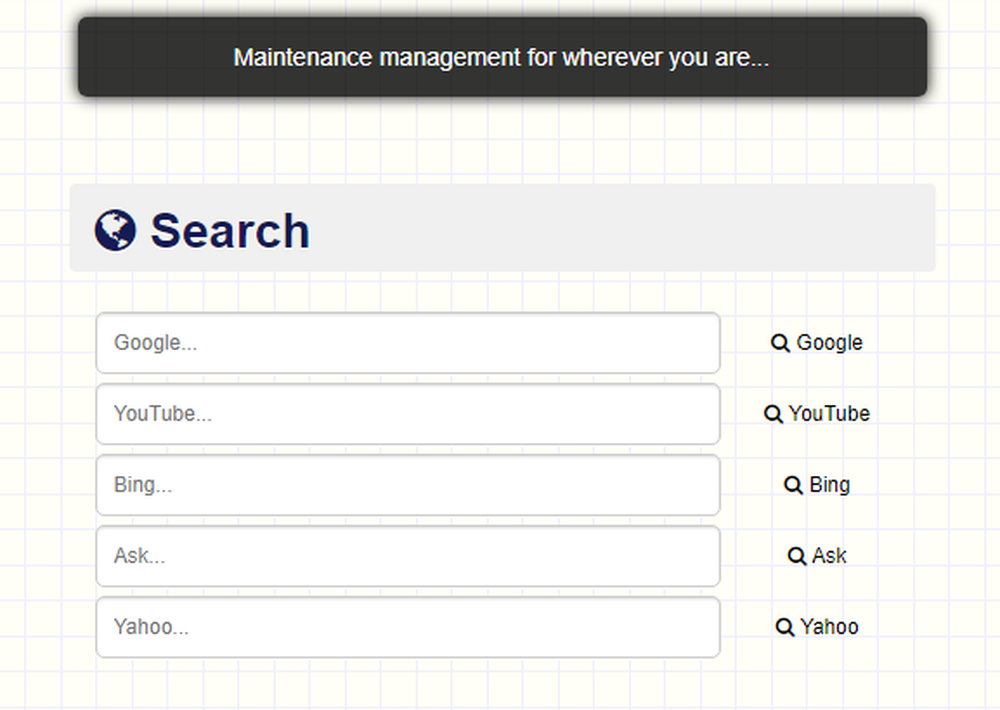1000x710 pixels.
Task: Focus the Bing search input field
Action: [x=408, y=485]
